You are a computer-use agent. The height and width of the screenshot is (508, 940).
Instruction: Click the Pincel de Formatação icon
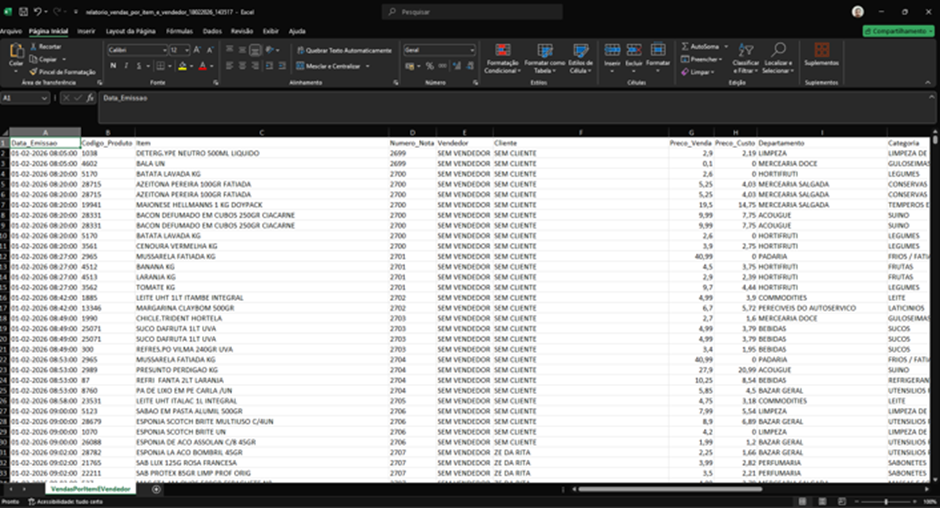point(34,72)
